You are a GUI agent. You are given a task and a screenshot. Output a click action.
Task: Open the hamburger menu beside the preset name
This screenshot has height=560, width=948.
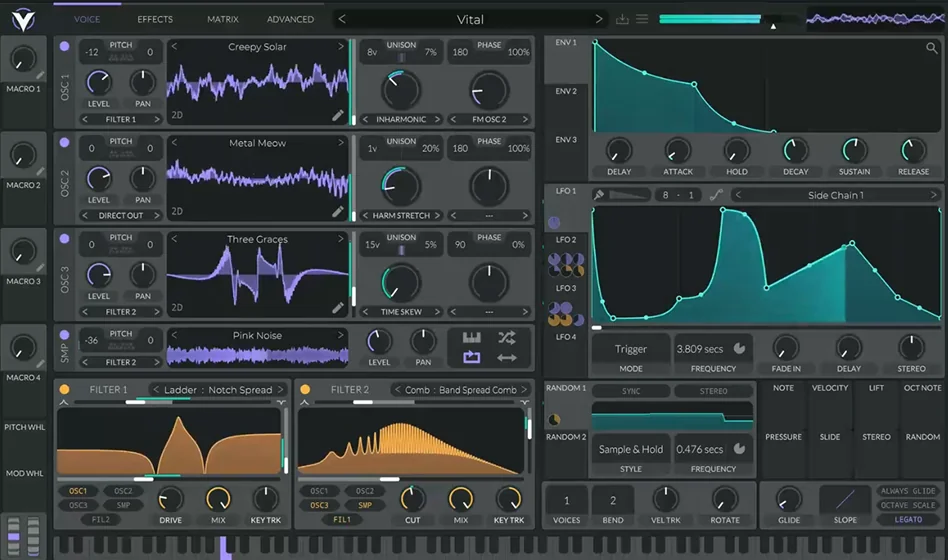pos(642,19)
